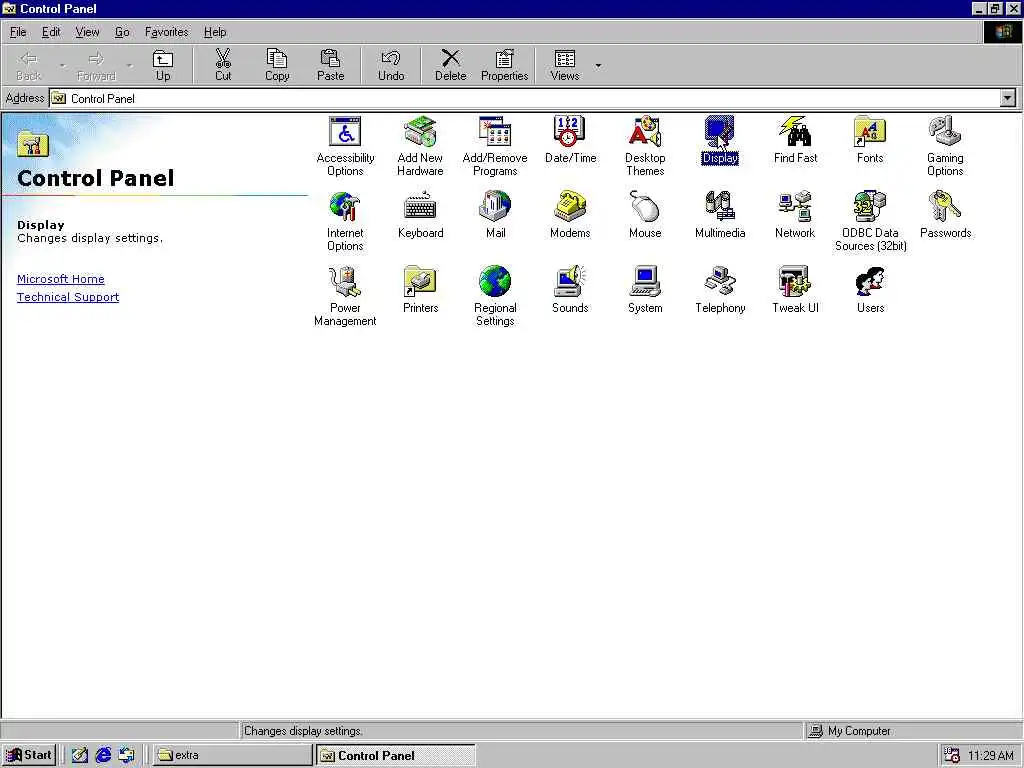This screenshot has height=768, width=1024.
Task: Click the system tray scheduler icon
Action: coord(952,756)
